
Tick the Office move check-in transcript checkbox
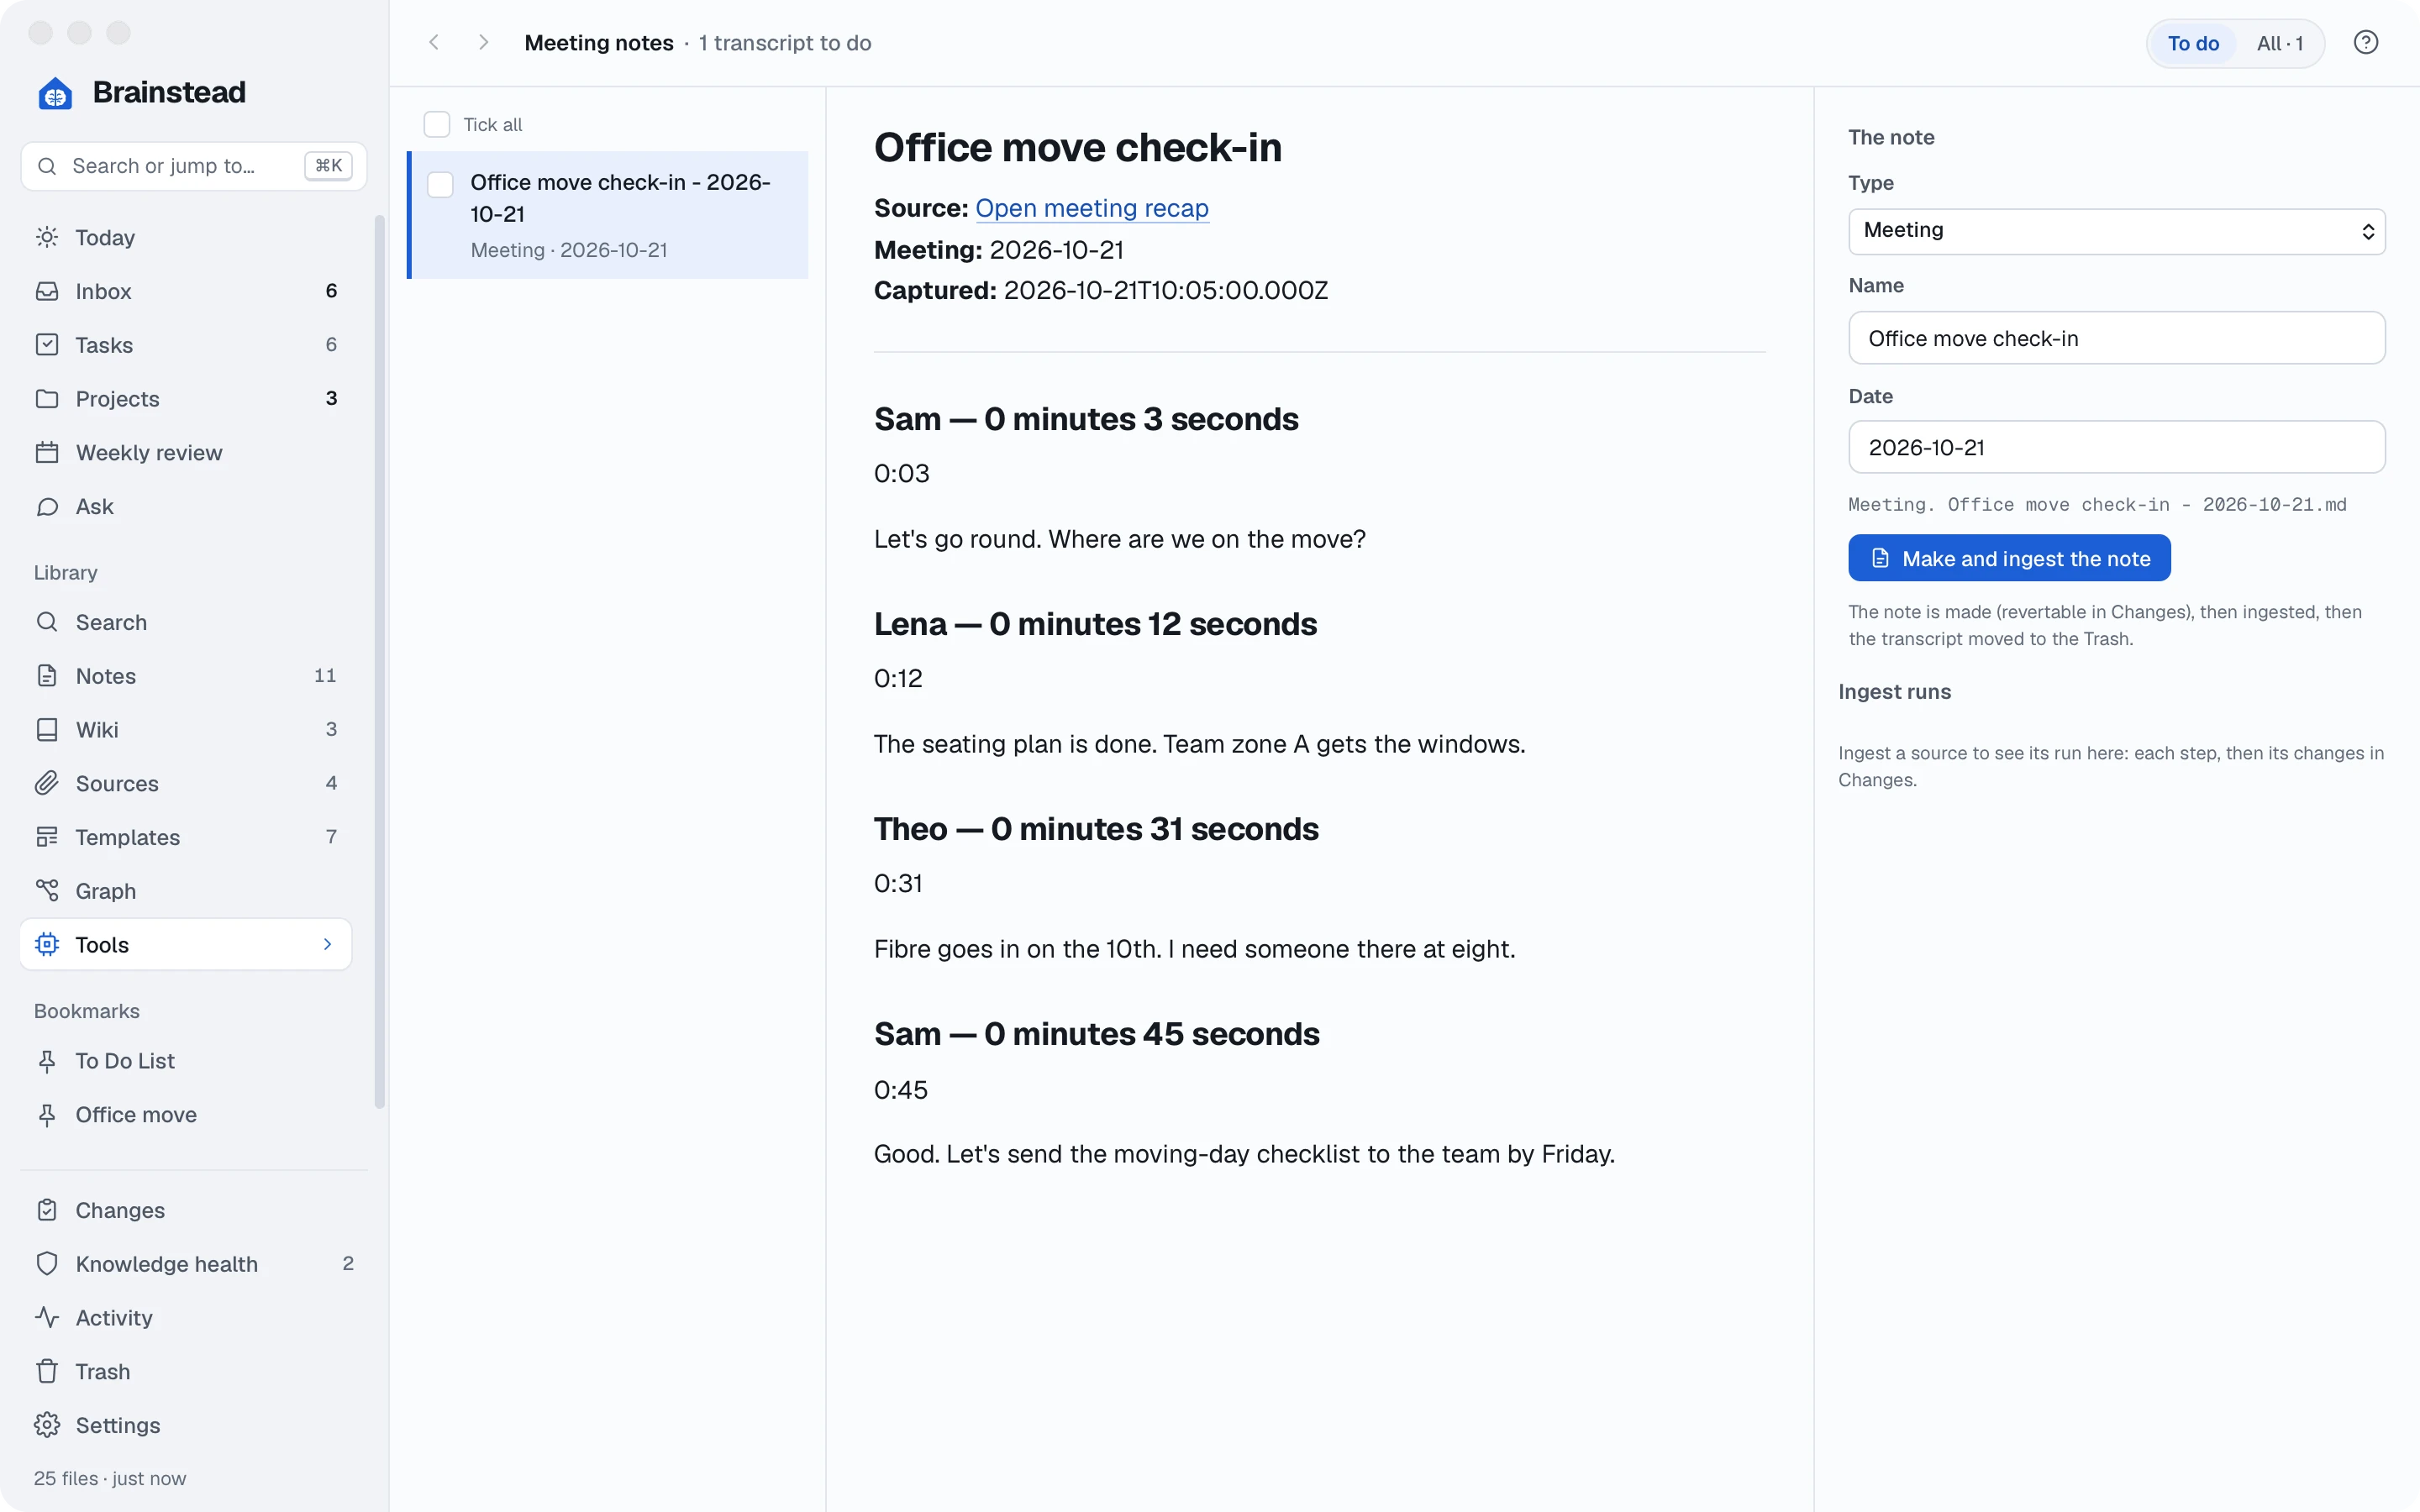click(441, 185)
